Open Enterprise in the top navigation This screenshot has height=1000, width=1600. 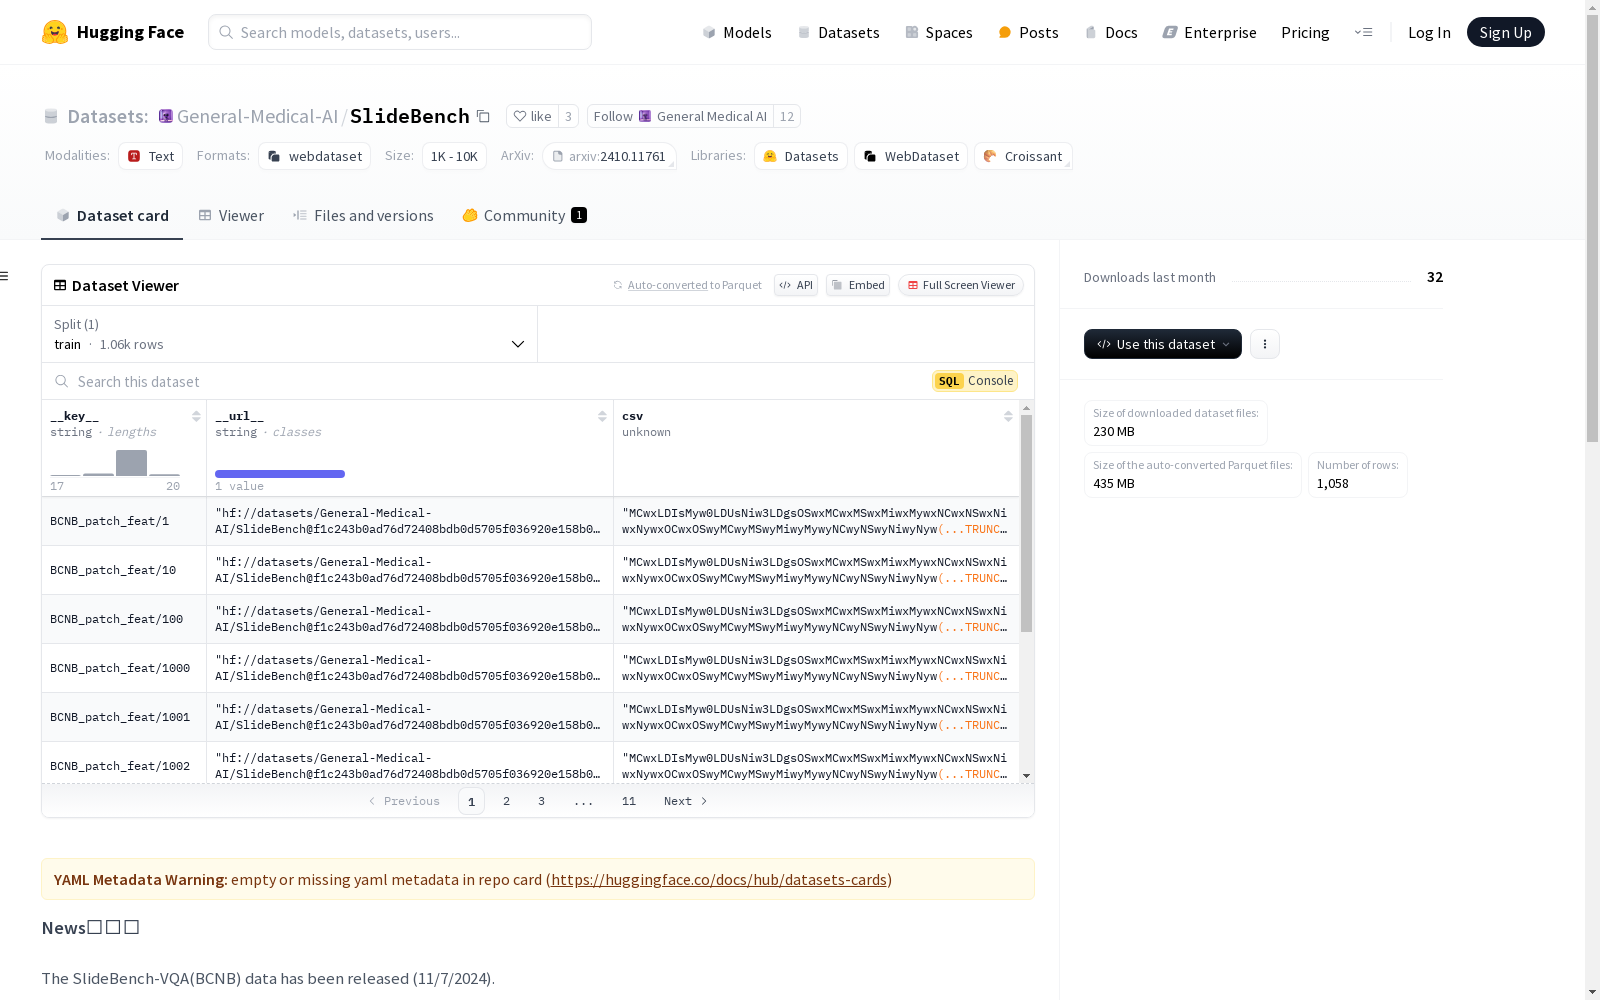[1209, 32]
